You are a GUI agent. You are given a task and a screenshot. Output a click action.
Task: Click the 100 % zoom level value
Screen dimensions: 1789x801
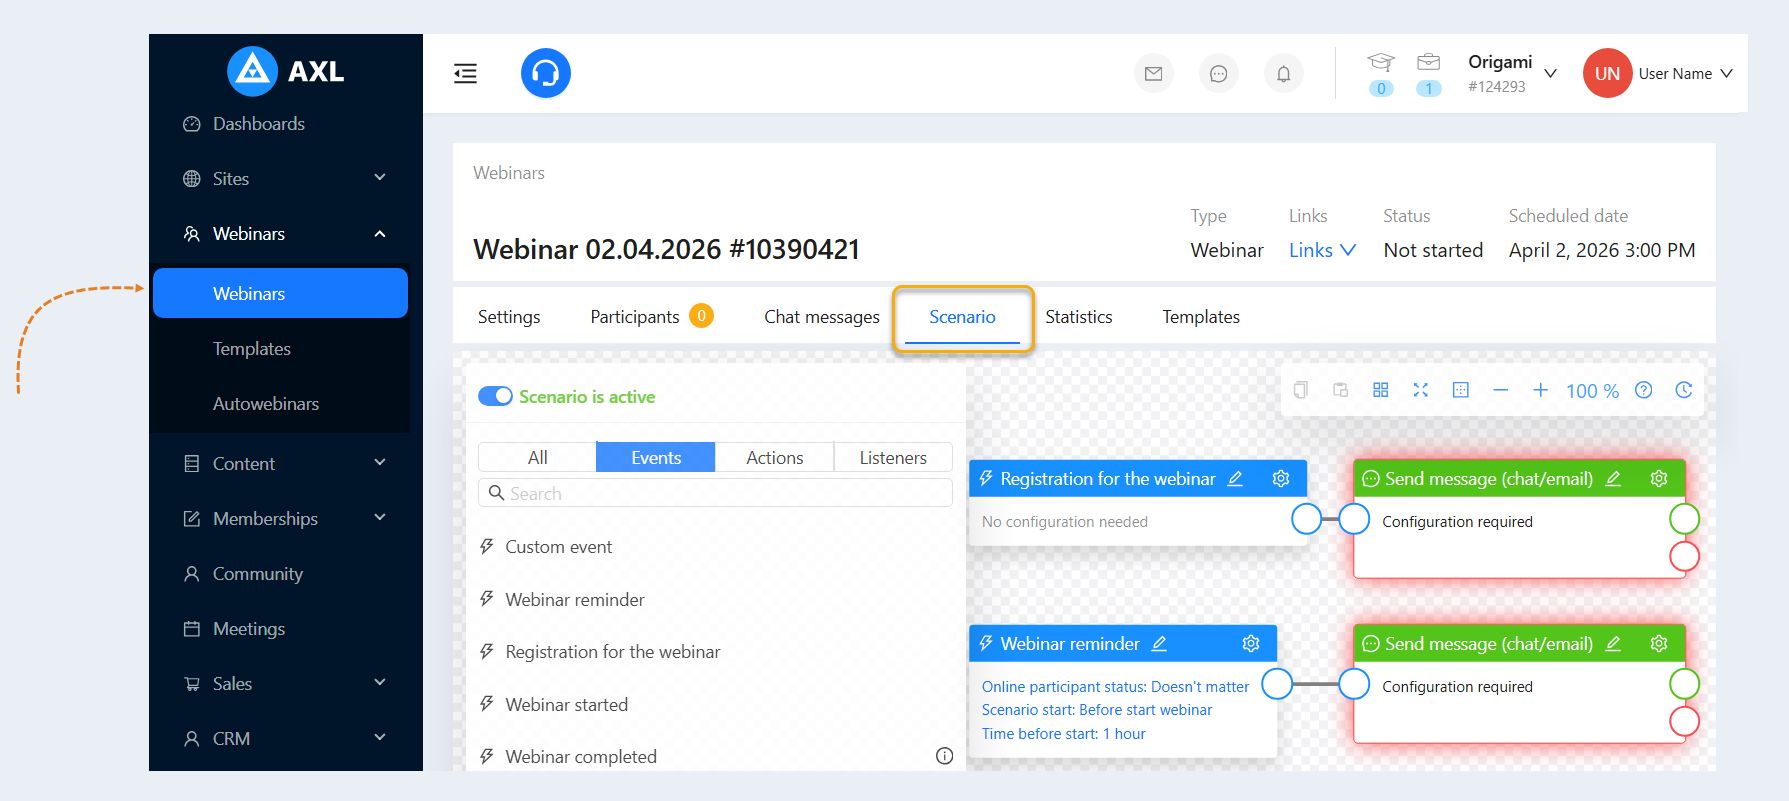pos(1592,391)
